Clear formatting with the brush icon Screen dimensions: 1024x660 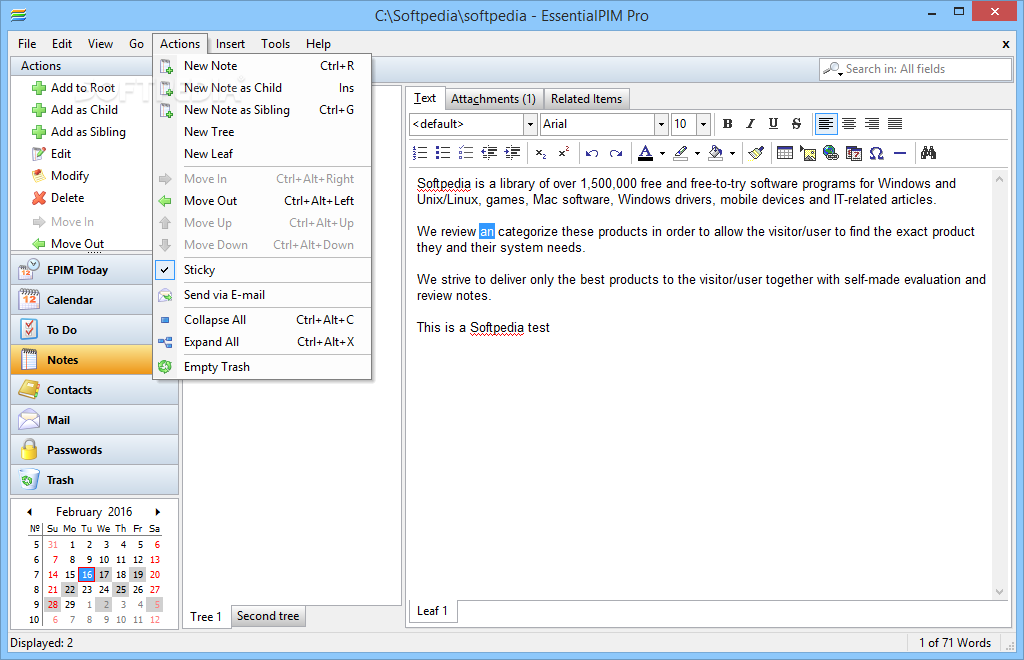coord(756,153)
